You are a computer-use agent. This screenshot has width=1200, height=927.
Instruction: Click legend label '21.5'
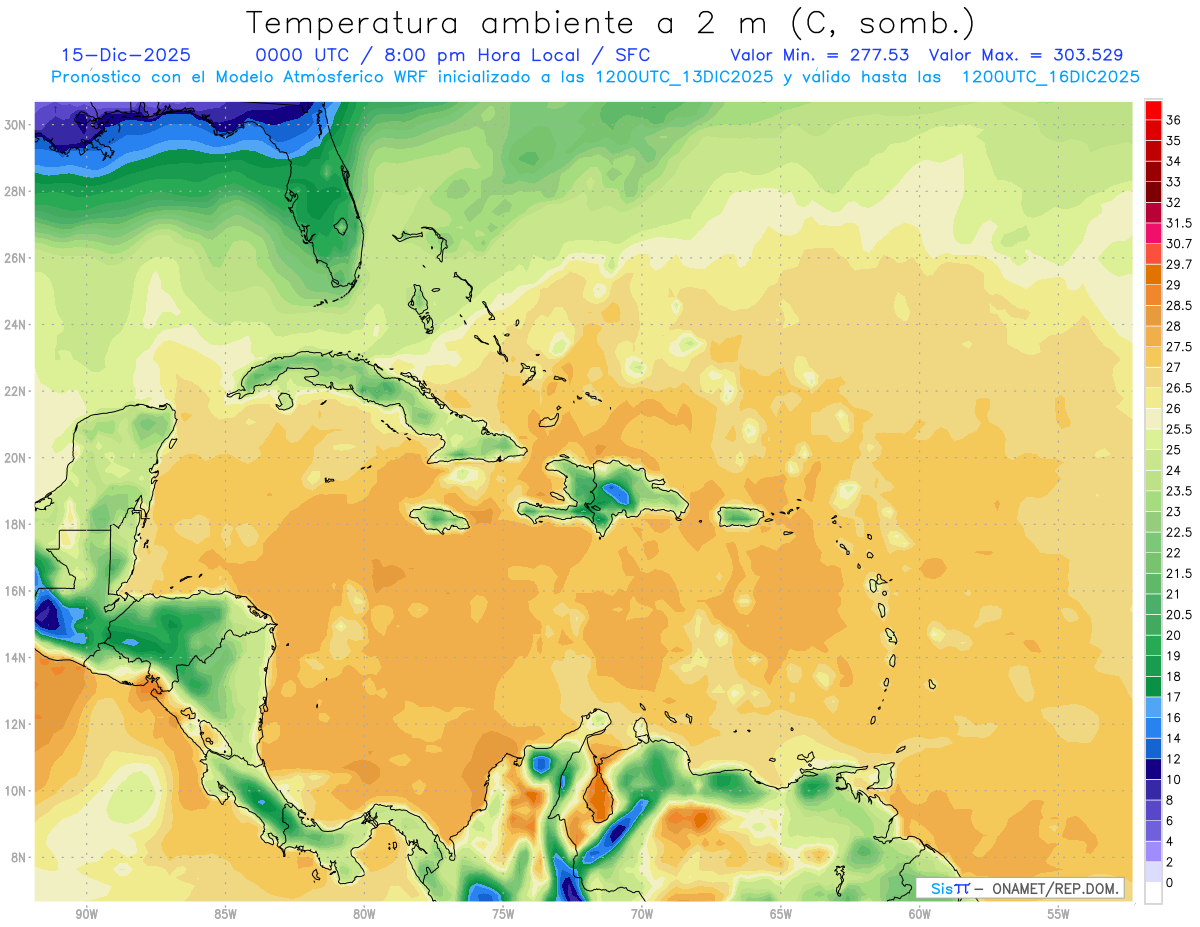(x=1179, y=573)
